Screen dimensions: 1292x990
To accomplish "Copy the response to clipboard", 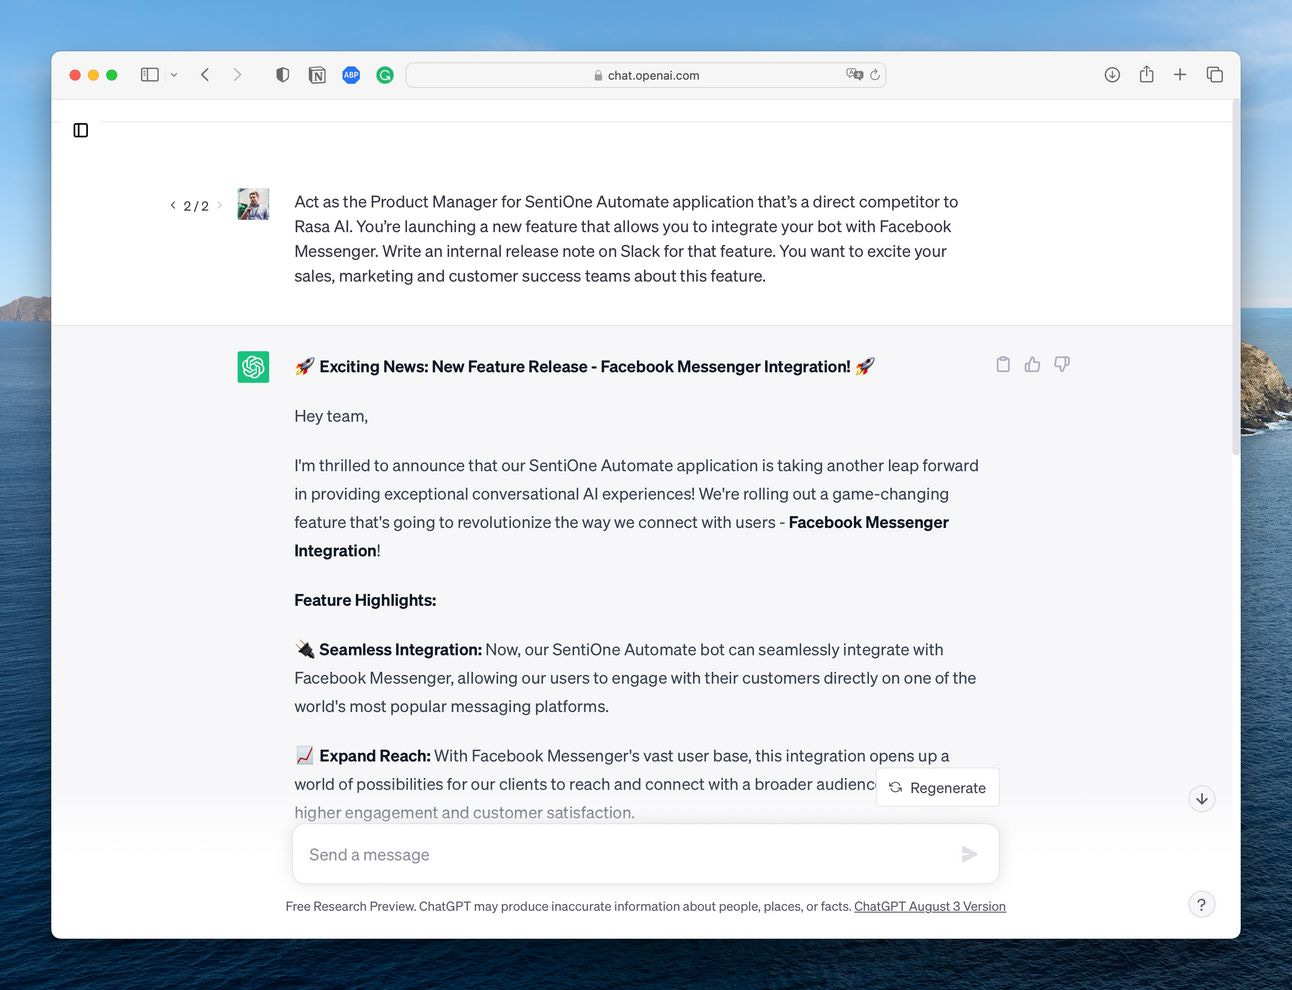I will point(1003,365).
